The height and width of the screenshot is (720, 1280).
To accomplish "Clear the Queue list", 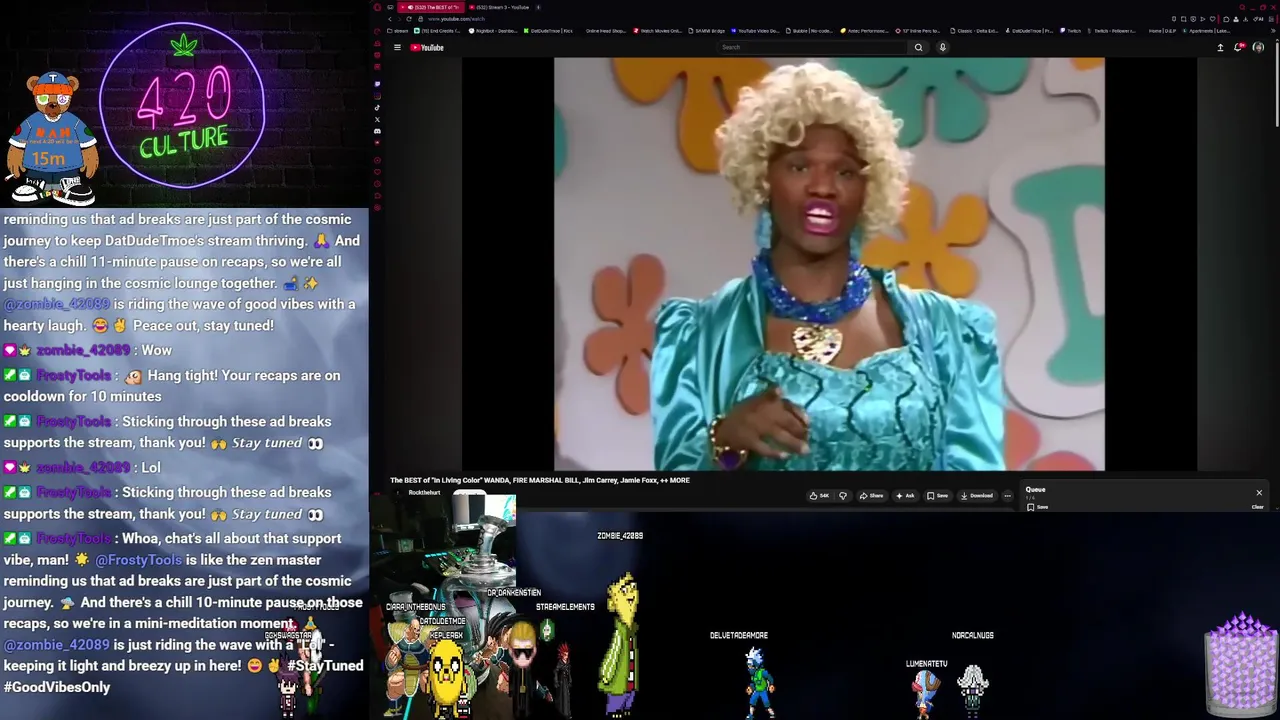I will click(1257, 507).
